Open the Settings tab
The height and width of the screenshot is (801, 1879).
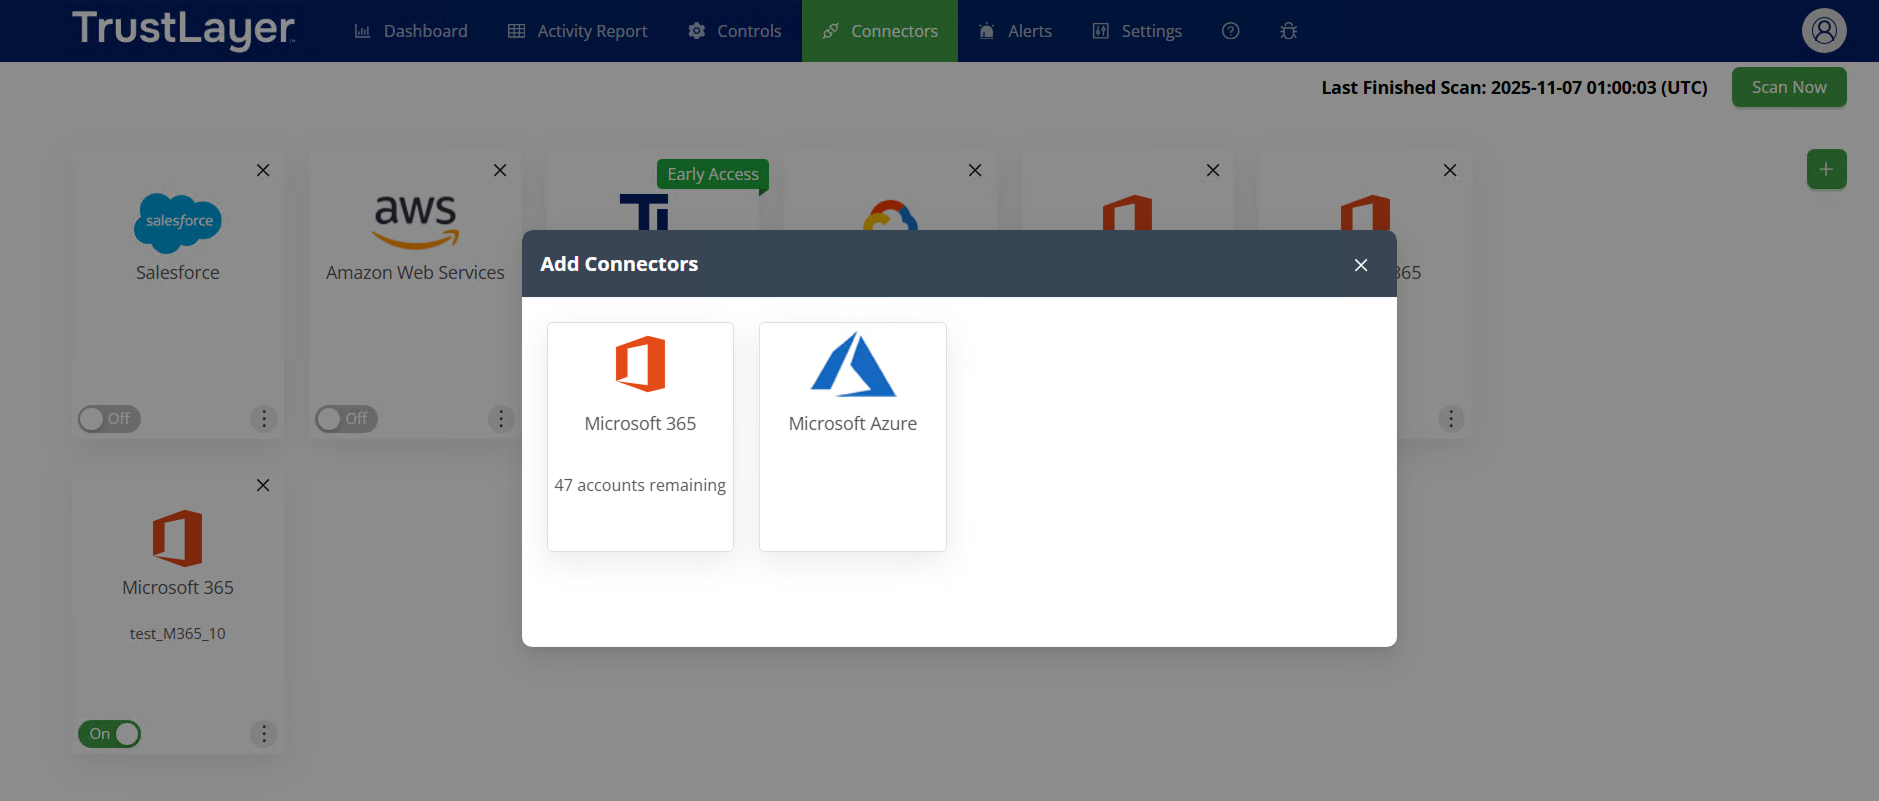point(1137,31)
